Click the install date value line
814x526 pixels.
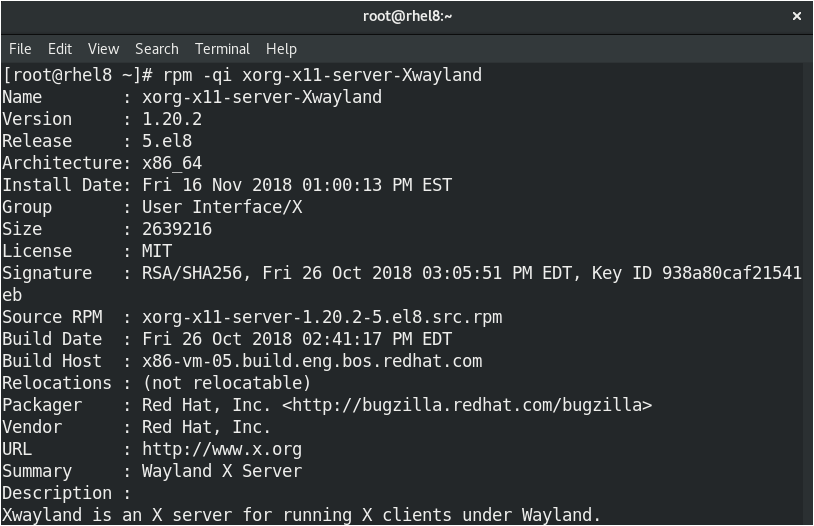(297, 185)
